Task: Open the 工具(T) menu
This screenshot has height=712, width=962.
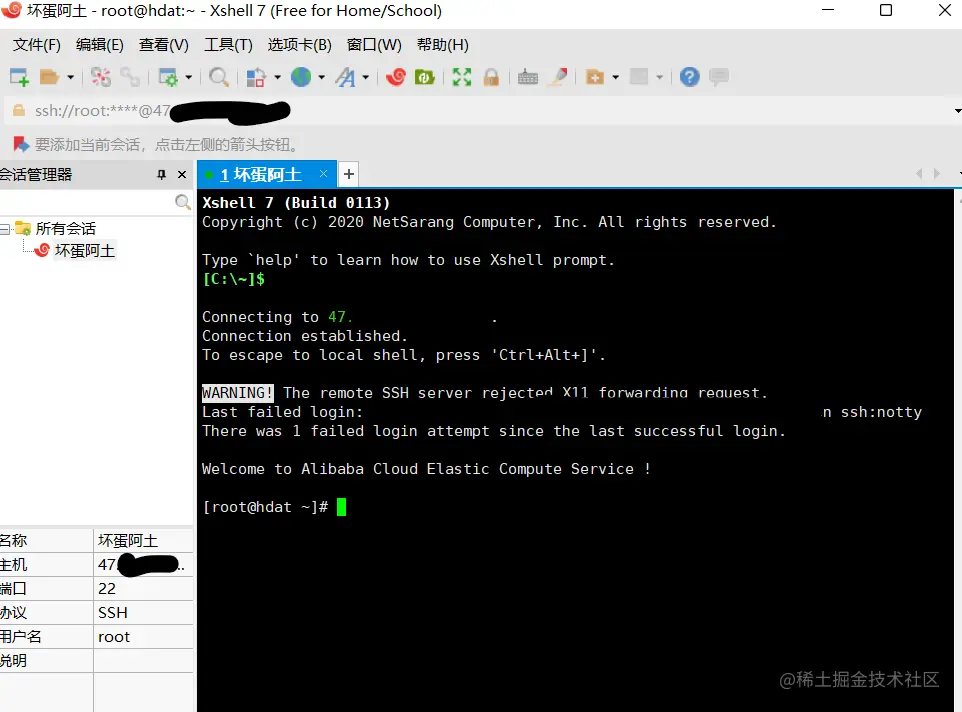Action: (228, 45)
